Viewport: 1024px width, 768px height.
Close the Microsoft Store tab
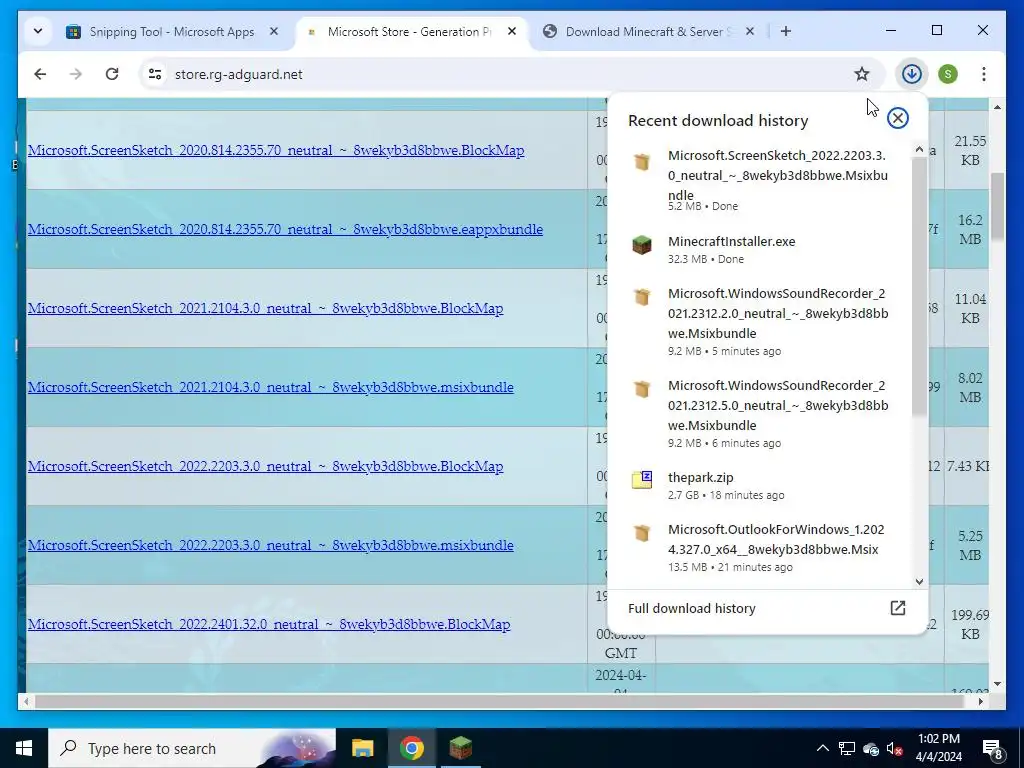click(512, 31)
